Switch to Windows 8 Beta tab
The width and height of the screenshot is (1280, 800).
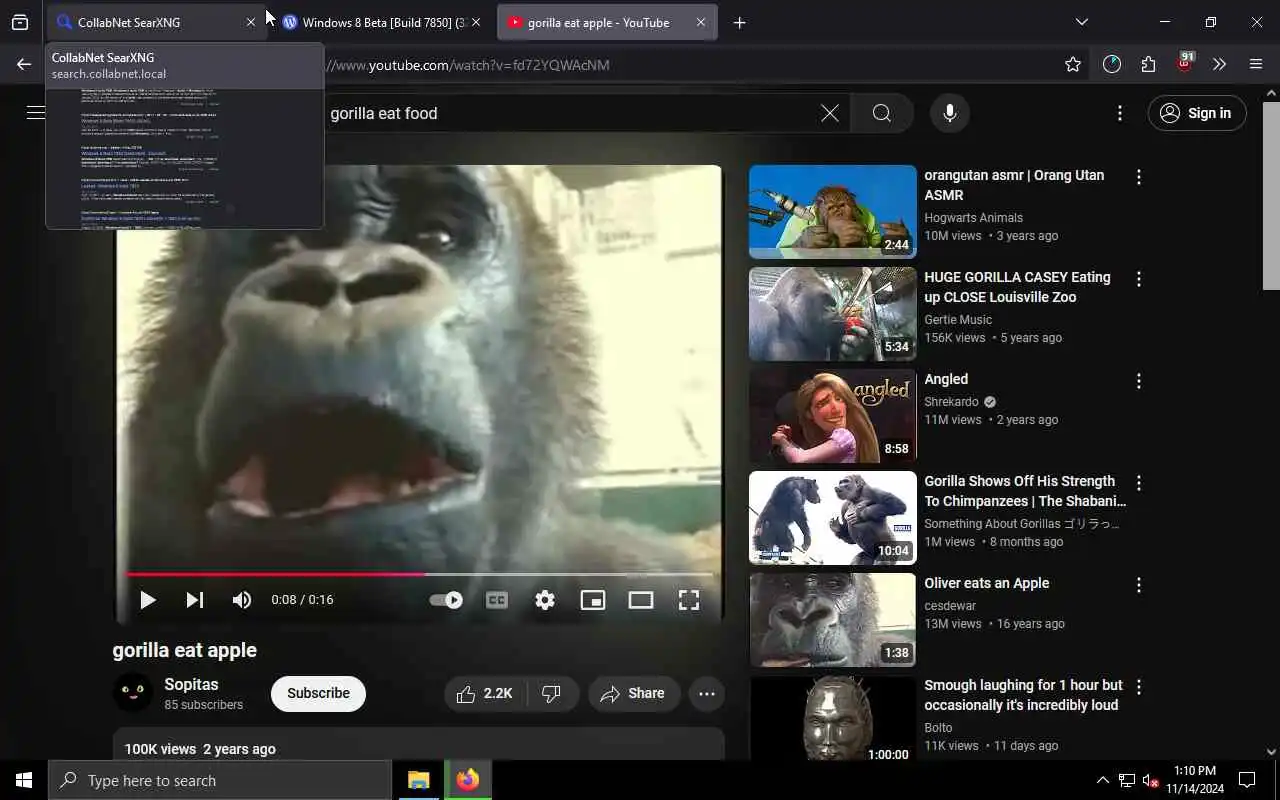tap(382, 22)
